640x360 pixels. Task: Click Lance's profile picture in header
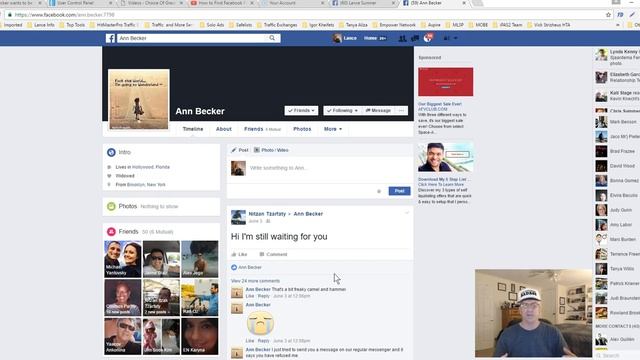337,38
